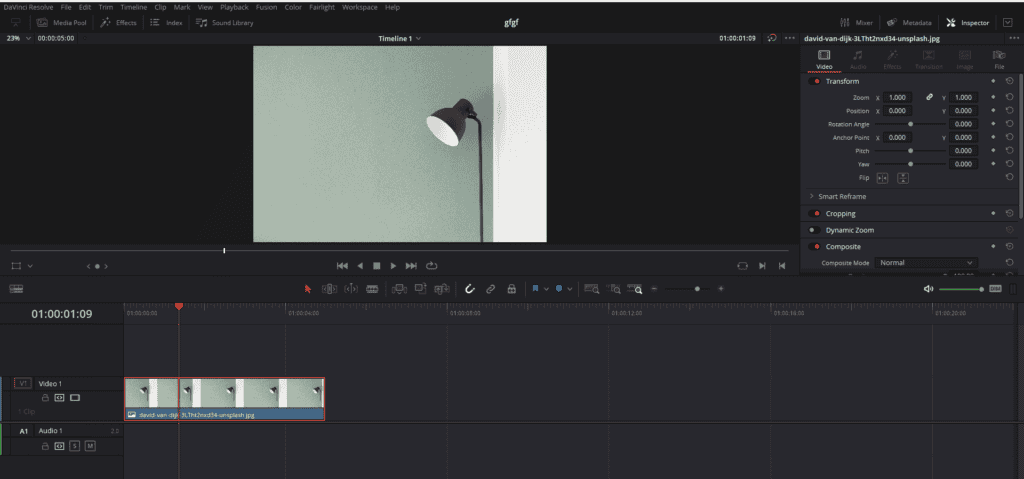
Task: Activate the Blade Edit Mode tool
Action: [x=372, y=289]
